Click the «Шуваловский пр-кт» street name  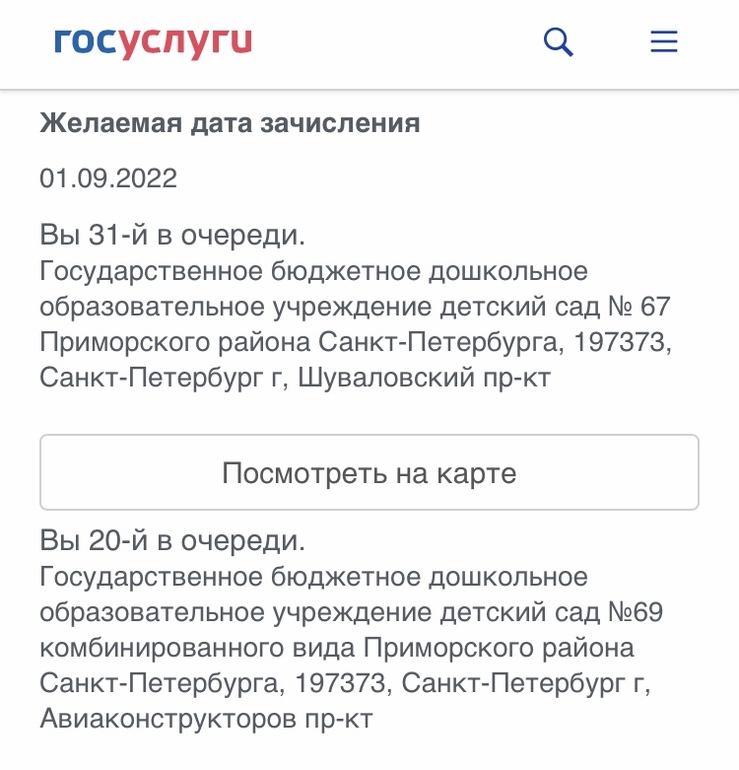425,377
